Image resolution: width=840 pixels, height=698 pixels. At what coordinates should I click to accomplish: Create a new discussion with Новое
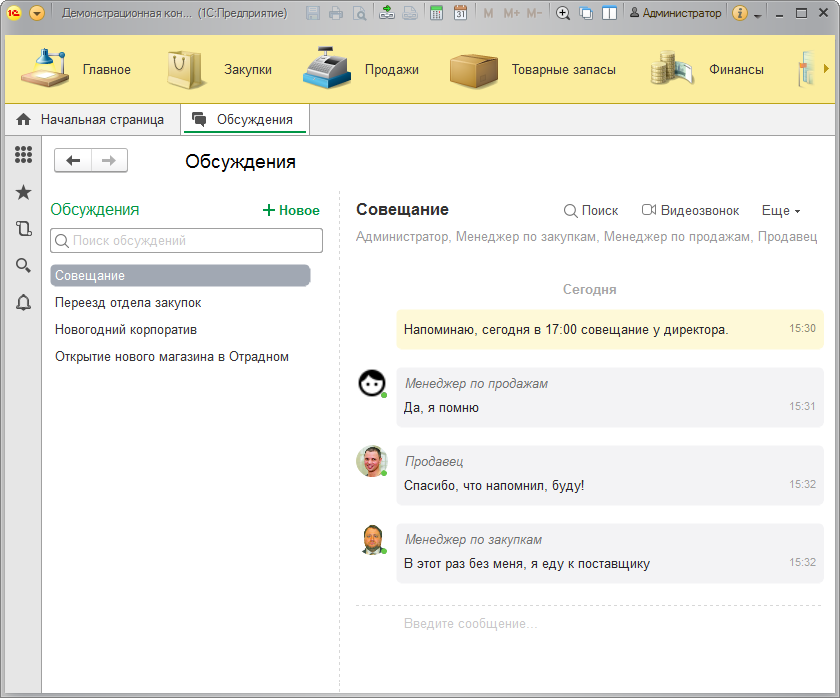point(291,210)
